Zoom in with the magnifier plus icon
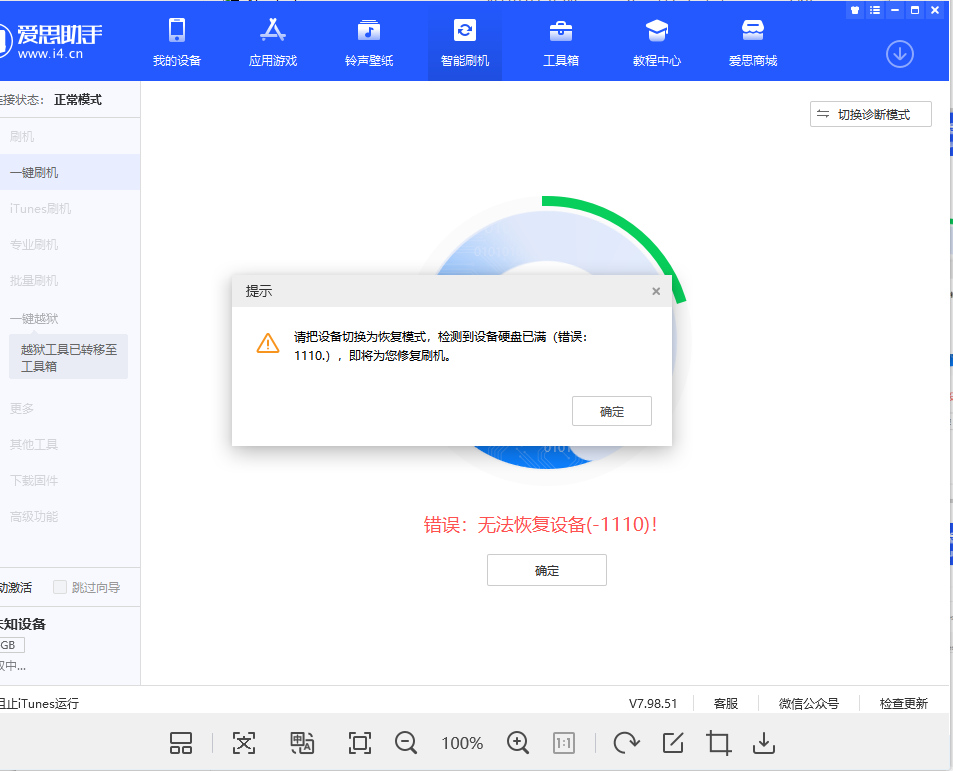Screen dimensions: 953x771 point(518,742)
